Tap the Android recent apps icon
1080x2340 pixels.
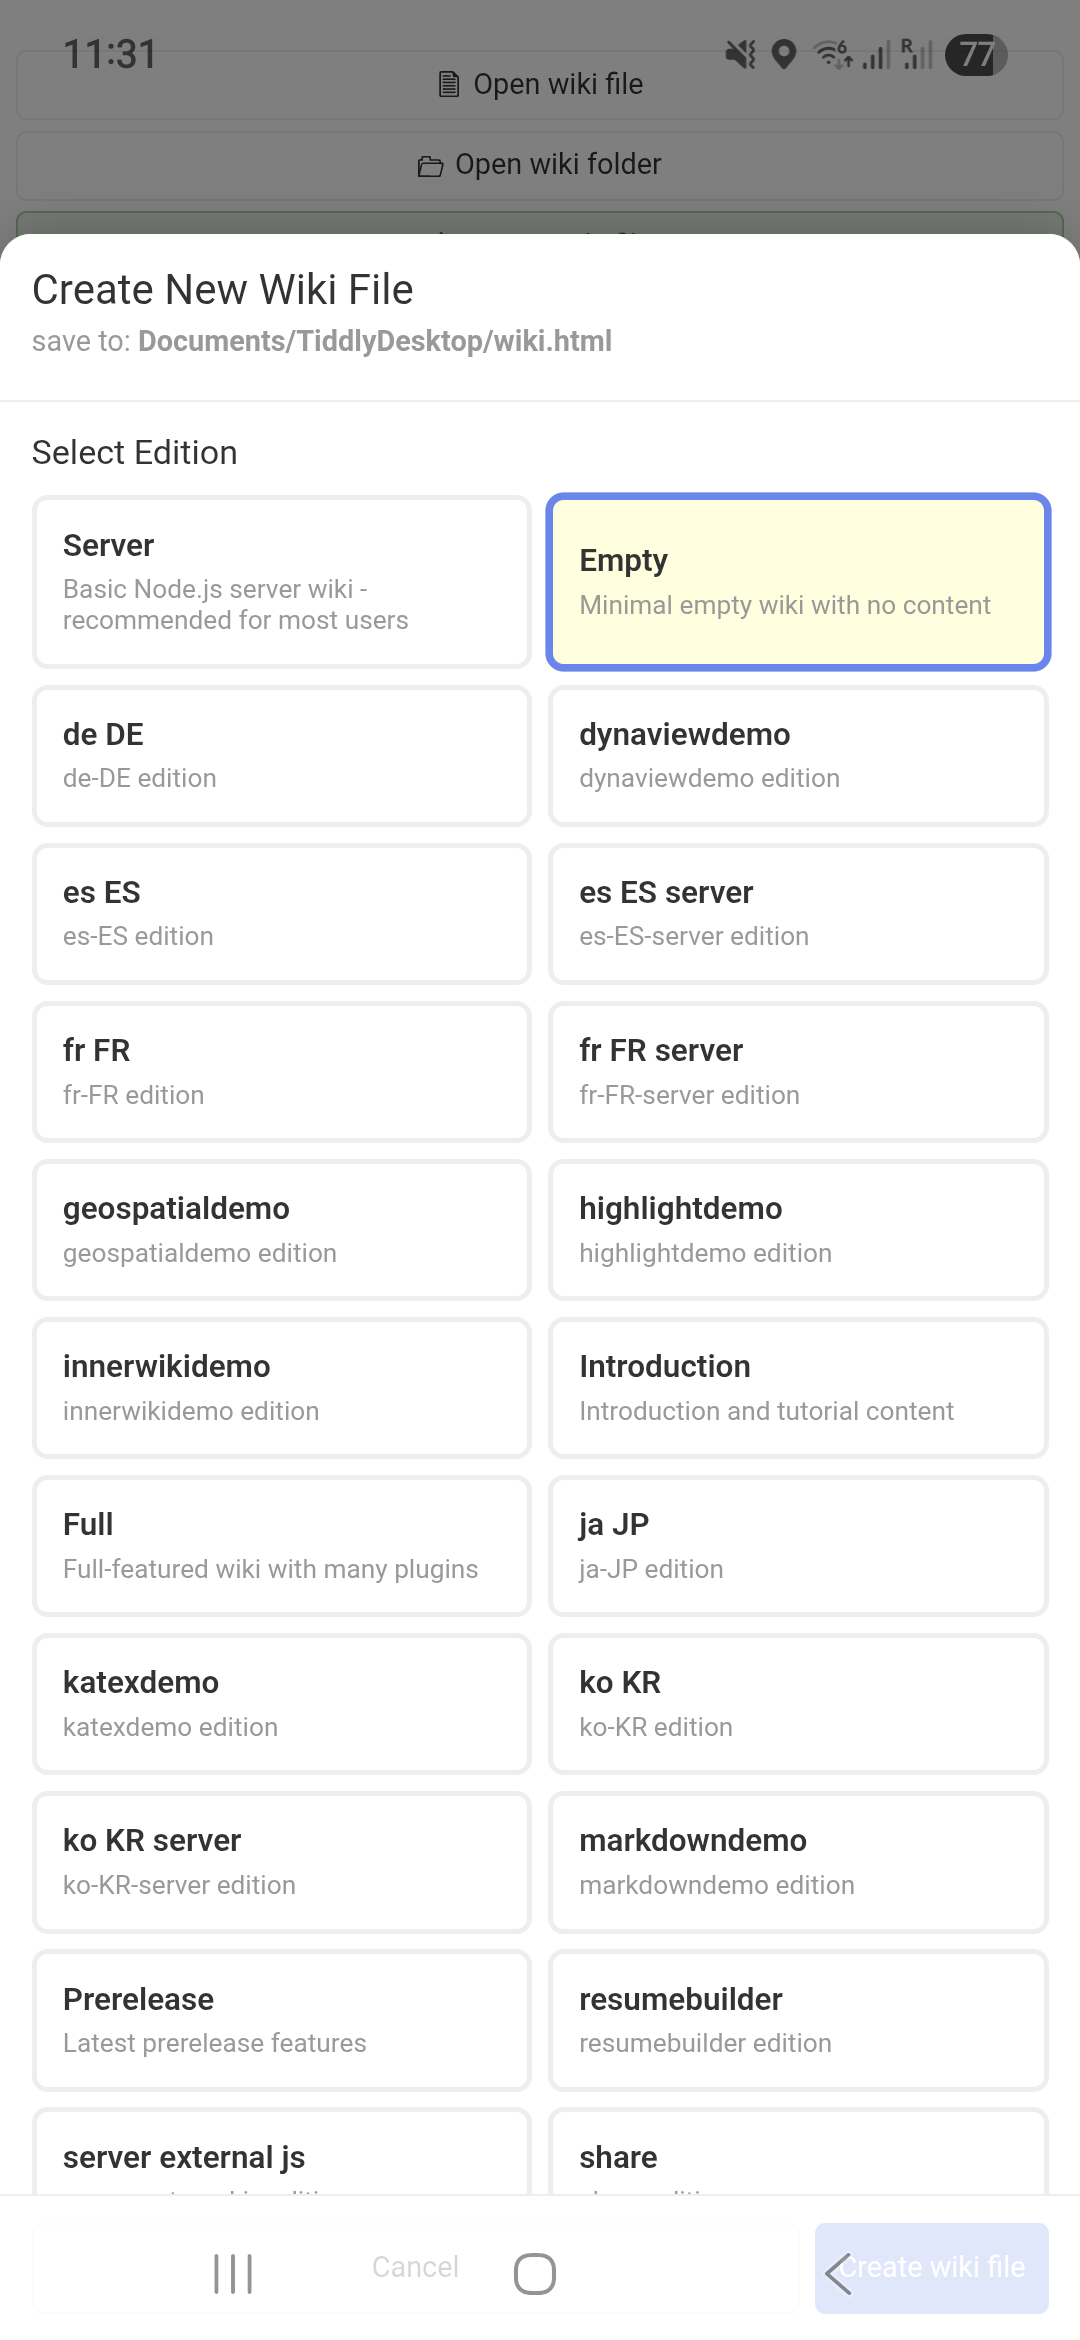pyautogui.click(x=233, y=2273)
